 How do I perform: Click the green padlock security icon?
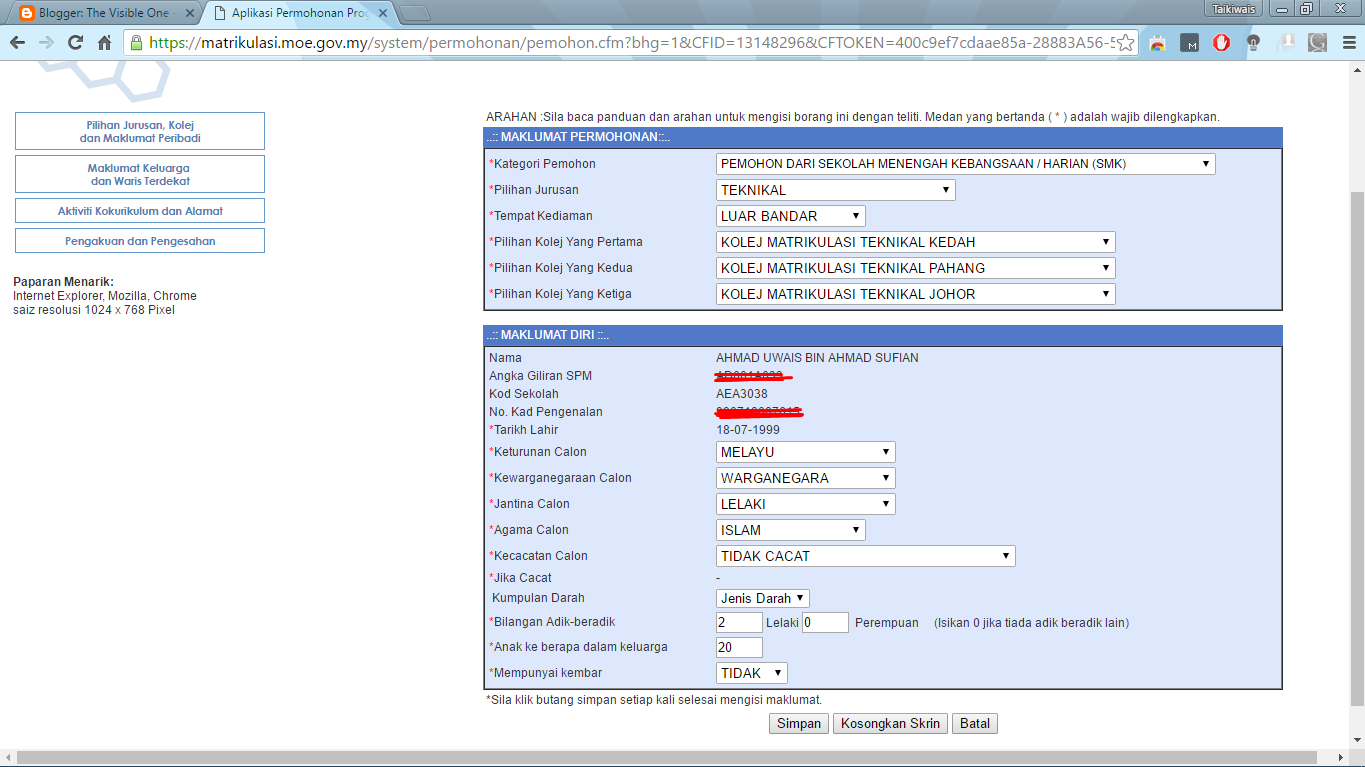tap(137, 43)
